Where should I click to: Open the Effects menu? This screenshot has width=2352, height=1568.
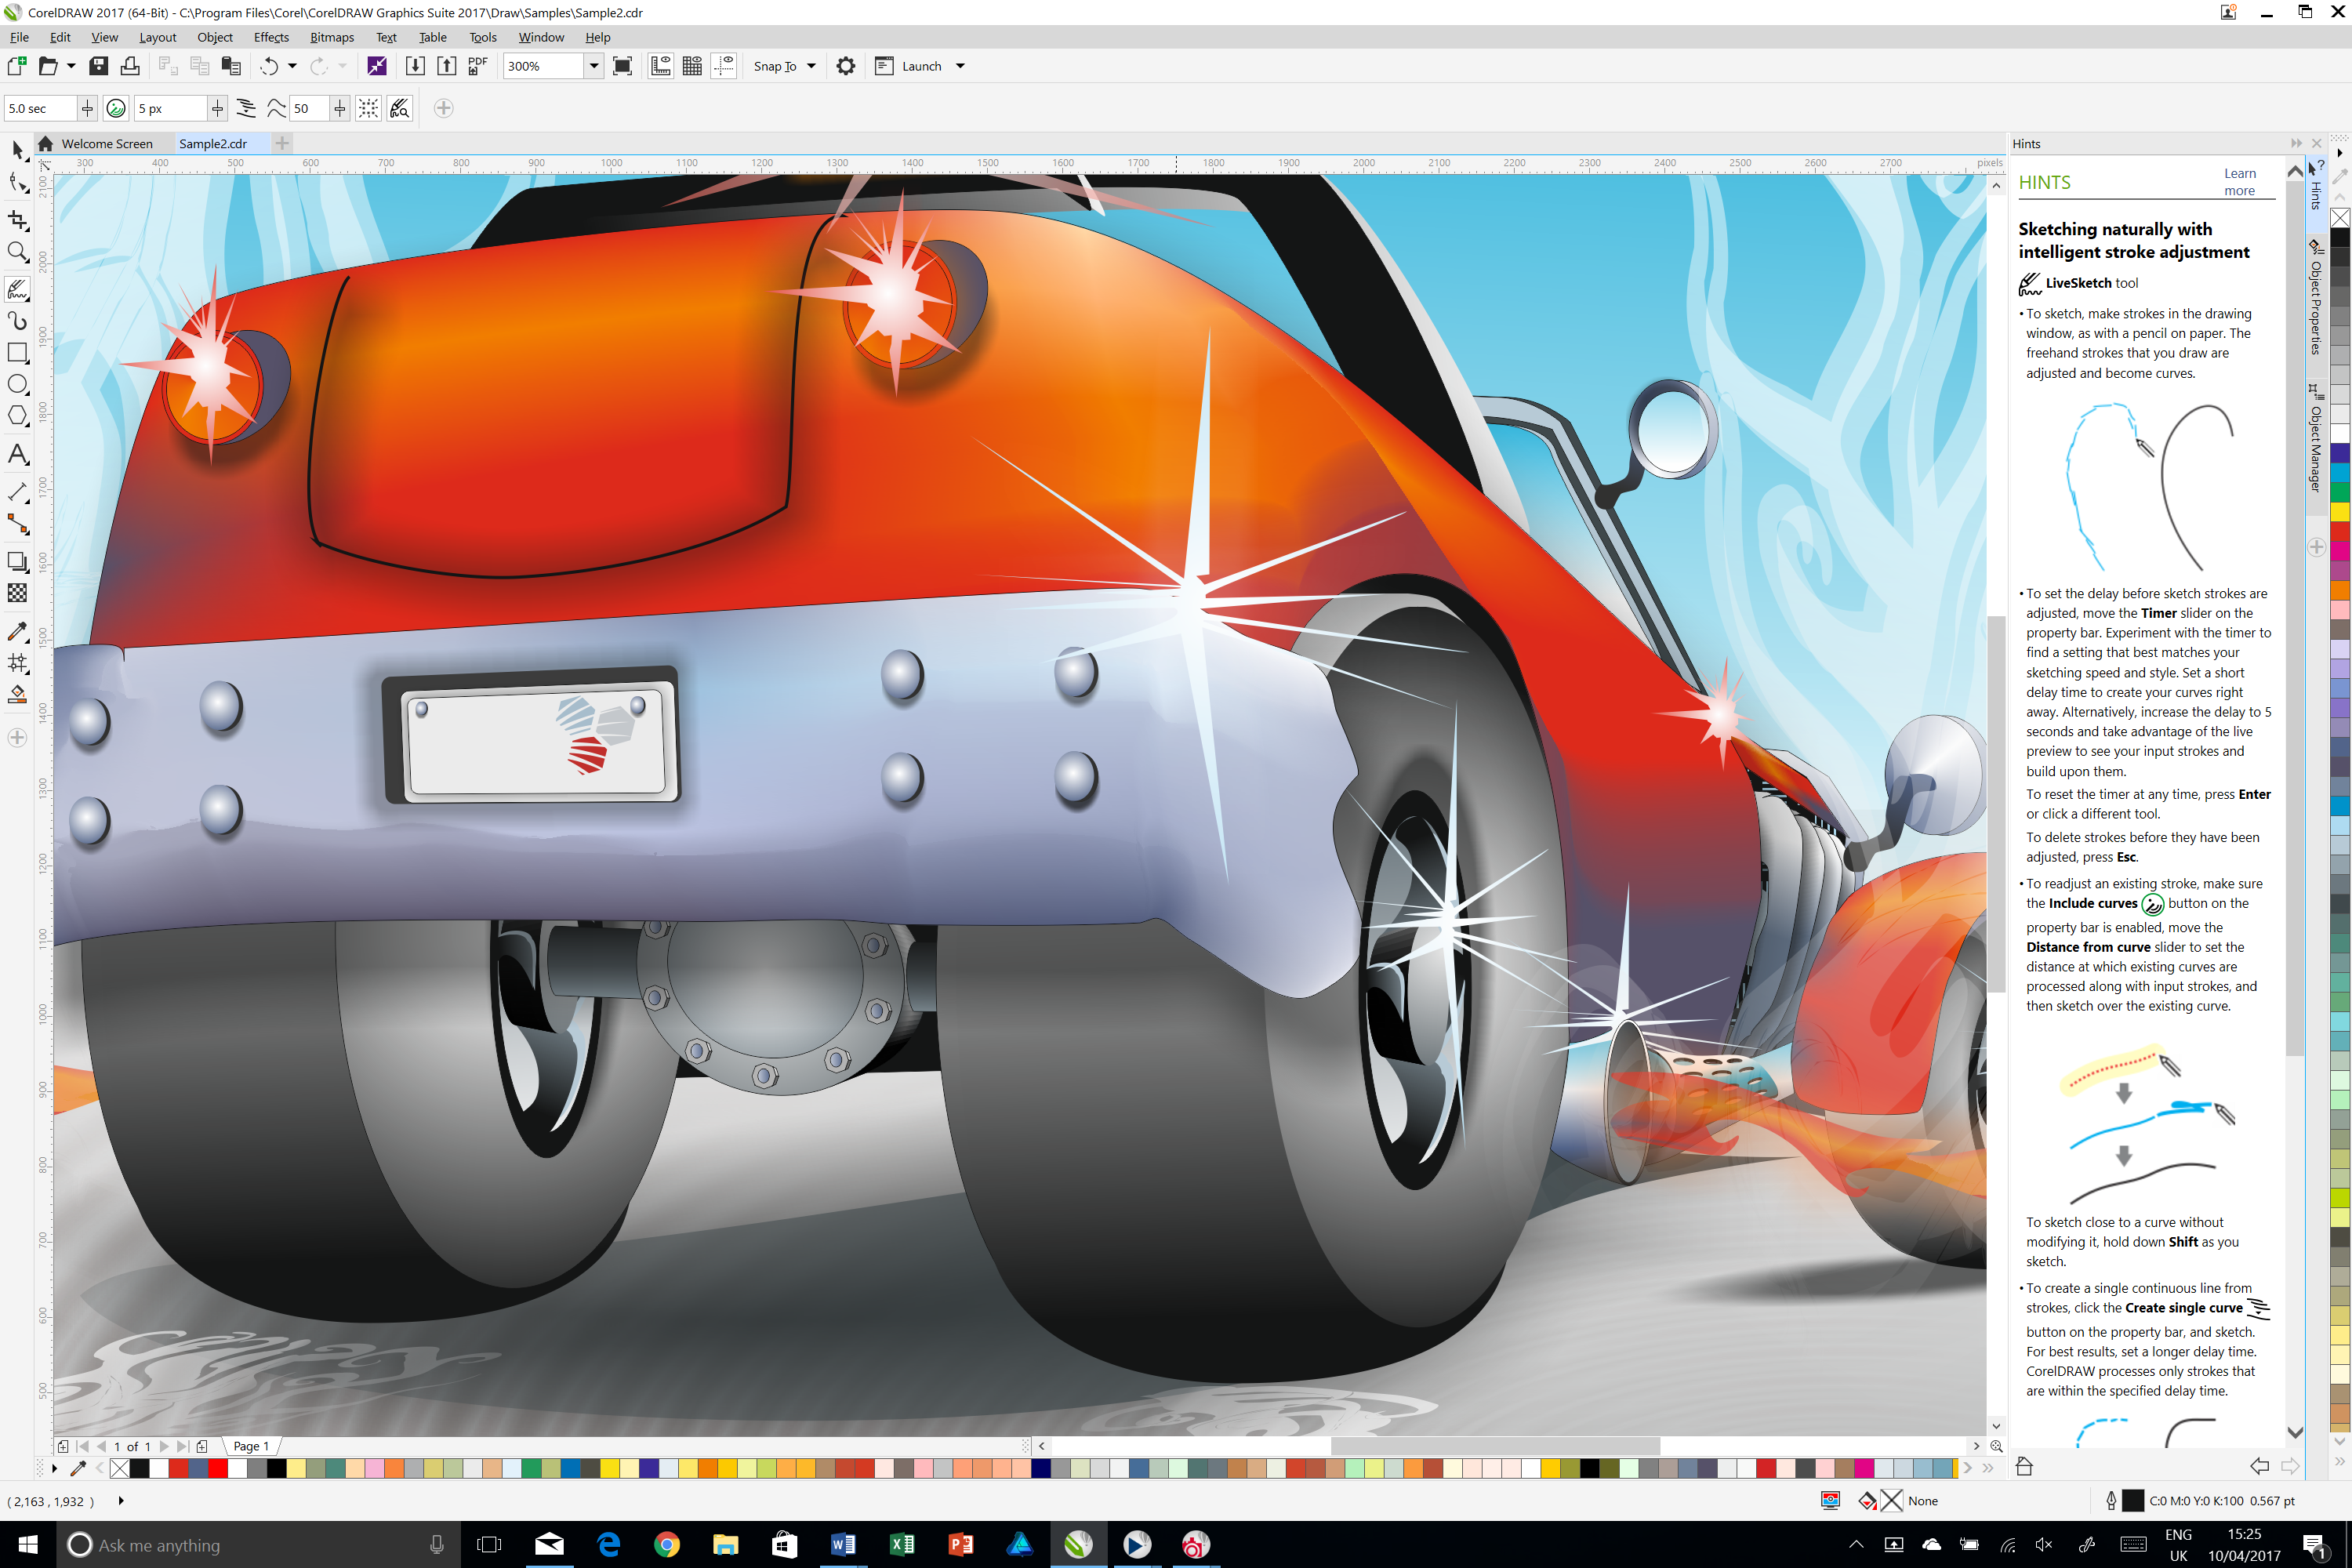pyautogui.click(x=271, y=37)
